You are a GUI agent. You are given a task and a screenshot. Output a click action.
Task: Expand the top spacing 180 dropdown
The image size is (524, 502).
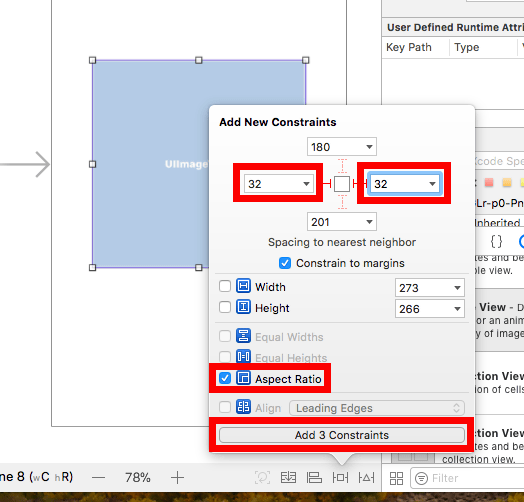click(x=369, y=147)
